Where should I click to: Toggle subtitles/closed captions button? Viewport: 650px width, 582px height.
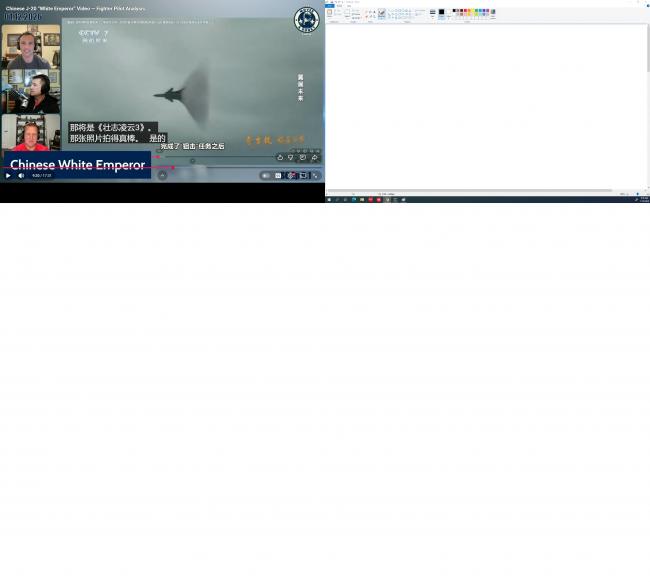point(278,175)
